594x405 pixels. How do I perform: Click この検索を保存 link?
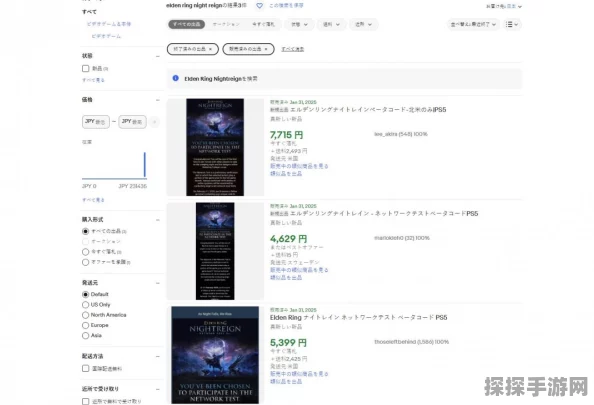click(x=286, y=6)
